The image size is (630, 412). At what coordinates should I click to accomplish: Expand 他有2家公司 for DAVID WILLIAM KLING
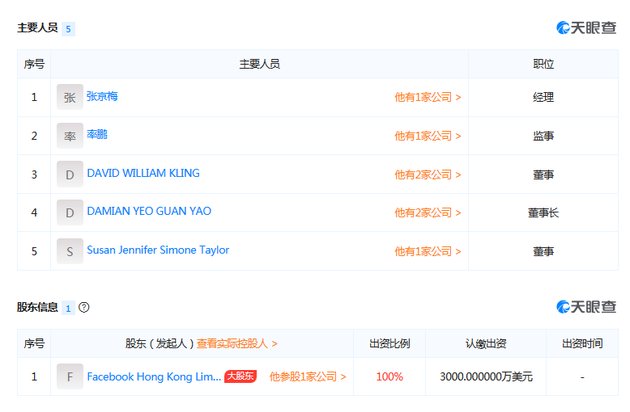428,175
